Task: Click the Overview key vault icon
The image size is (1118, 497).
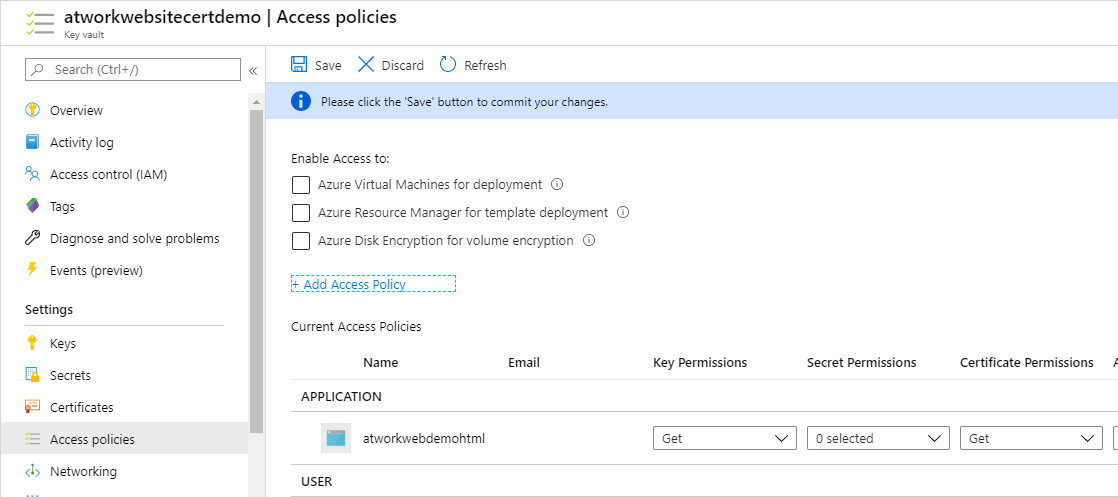Action: click(x=32, y=110)
